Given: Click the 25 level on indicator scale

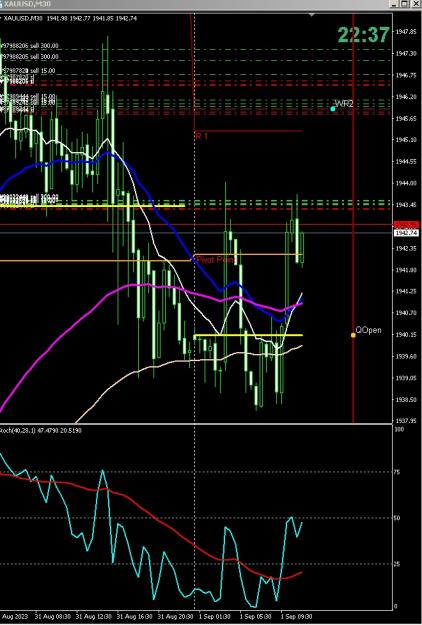Looking at the screenshot, I should (x=396, y=564).
